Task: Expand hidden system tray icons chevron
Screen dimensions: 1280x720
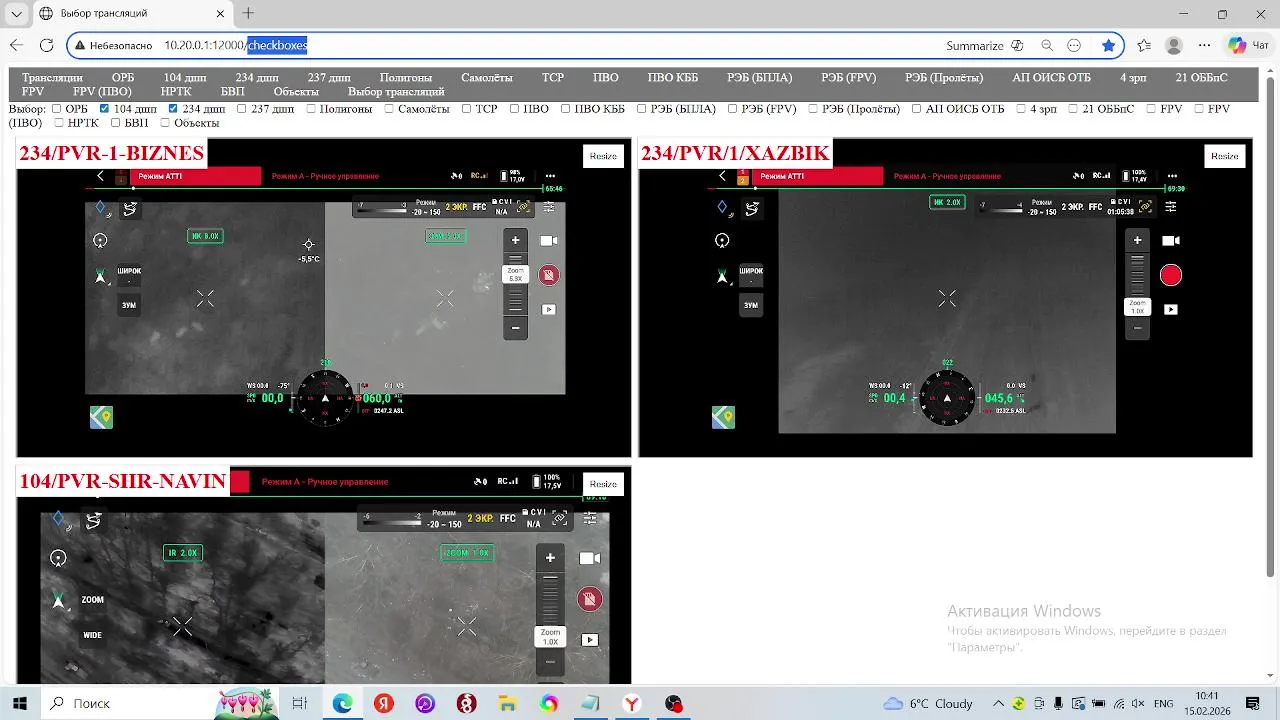Action: (999, 703)
